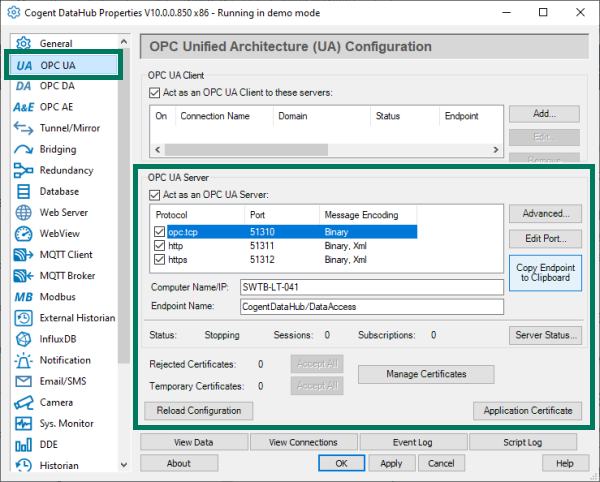600x482 pixels.
Task: Select the Web Server globe icon
Action: tap(23, 212)
